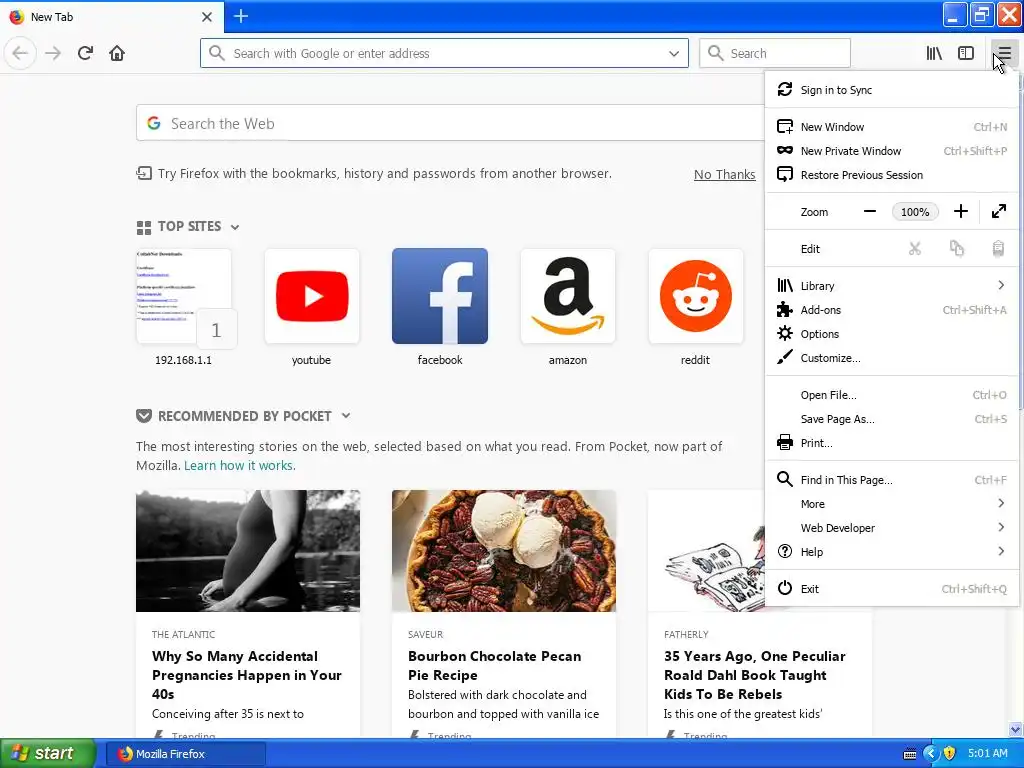The height and width of the screenshot is (768, 1024).
Task: Exit Firefox from the menu
Action: tap(891, 589)
